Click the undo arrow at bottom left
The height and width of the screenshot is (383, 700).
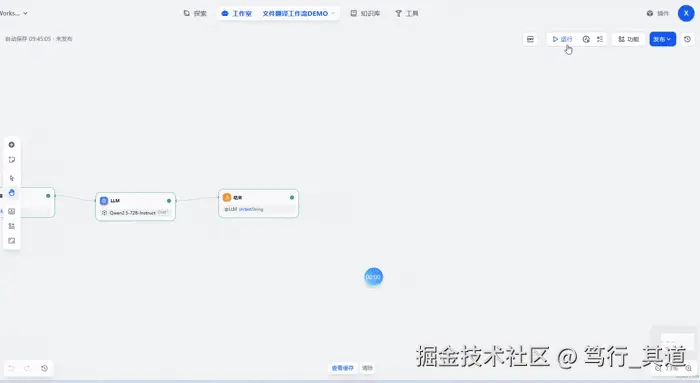click(12, 368)
